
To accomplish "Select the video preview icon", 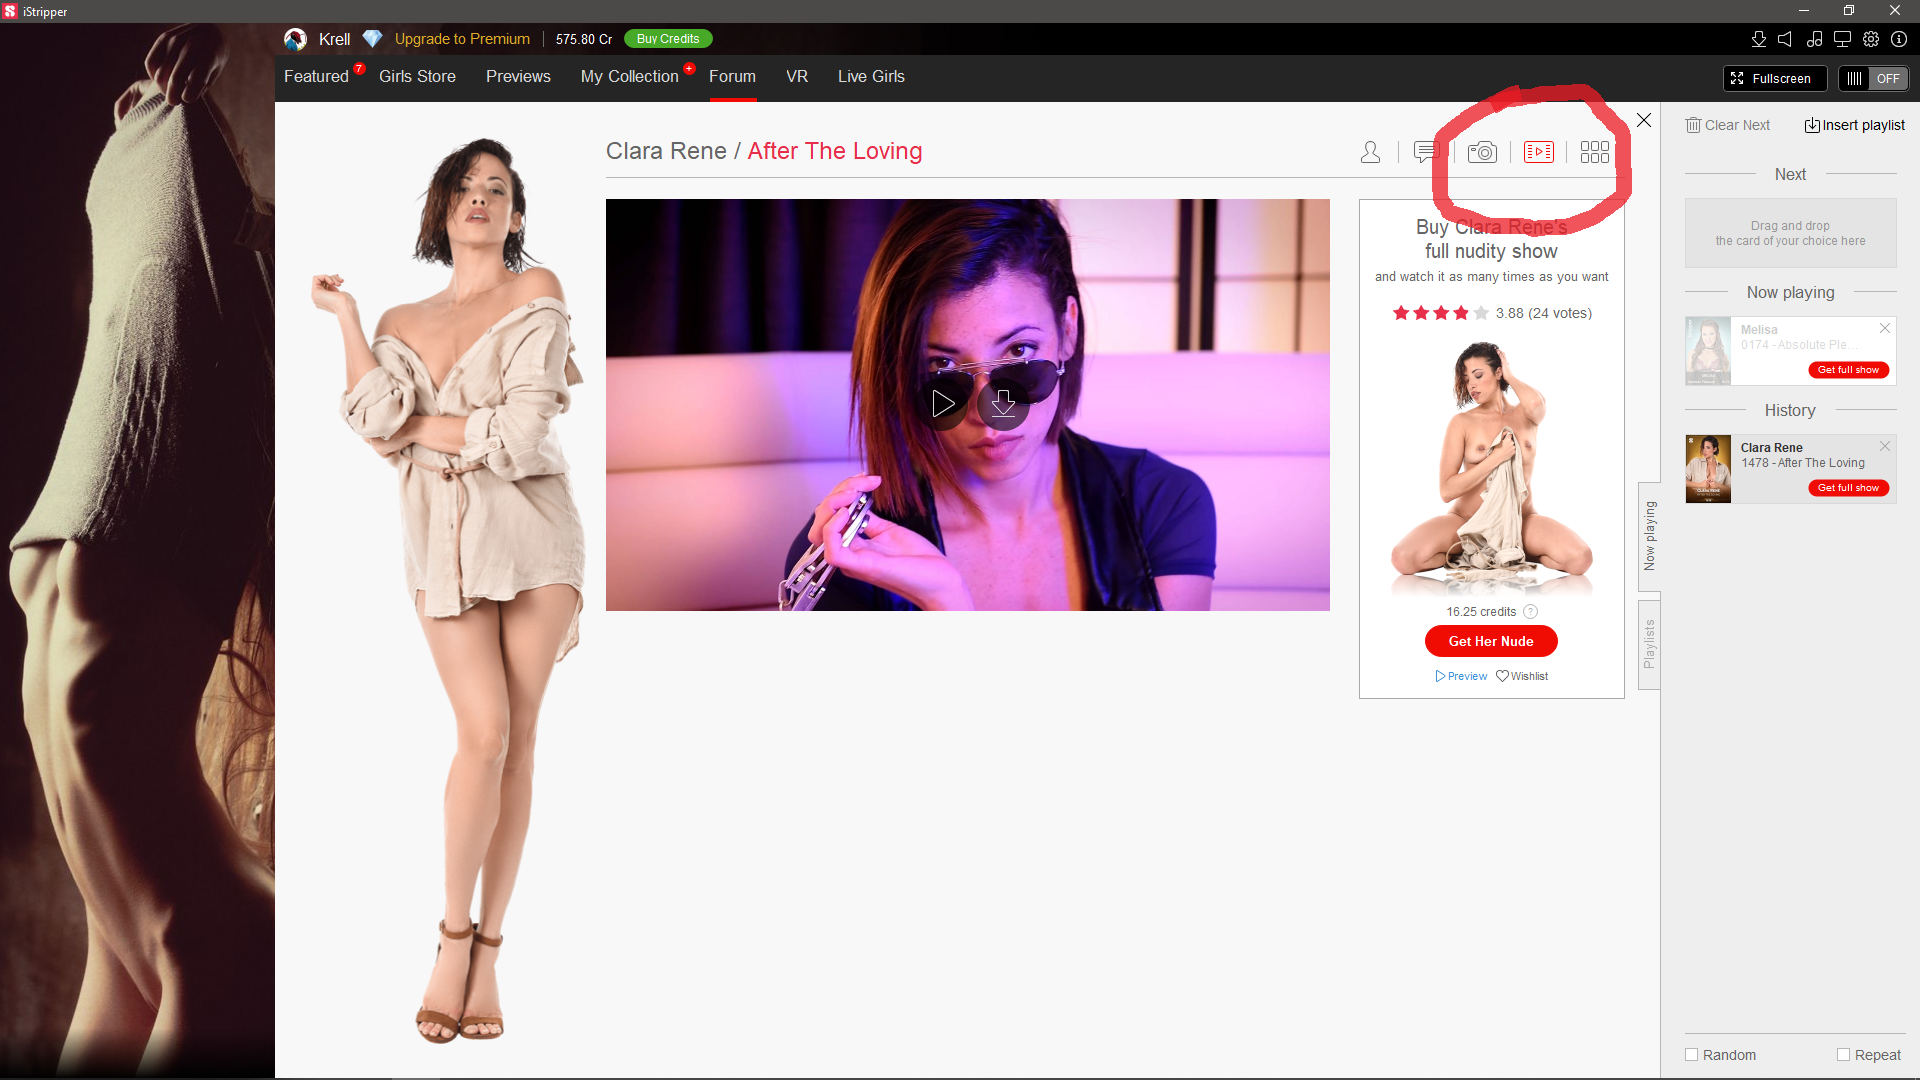I will coord(1538,152).
